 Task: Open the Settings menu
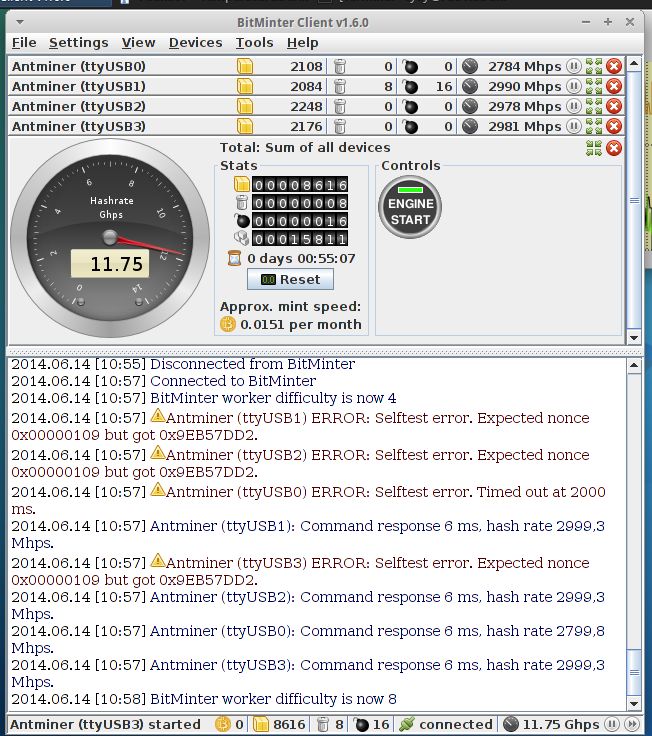pyautogui.click(x=78, y=43)
